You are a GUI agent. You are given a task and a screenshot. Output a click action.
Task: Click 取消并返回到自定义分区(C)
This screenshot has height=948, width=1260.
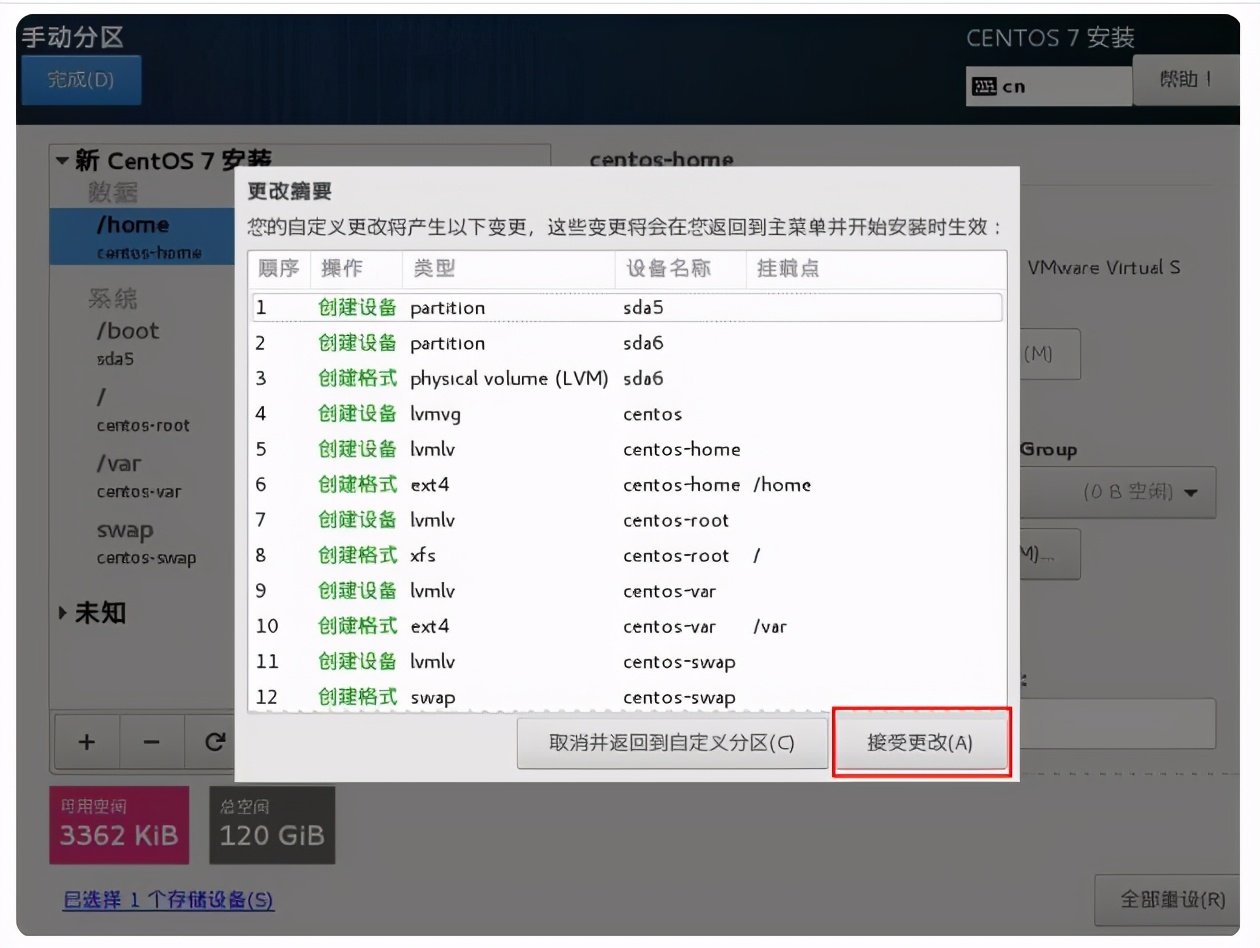tap(671, 743)
